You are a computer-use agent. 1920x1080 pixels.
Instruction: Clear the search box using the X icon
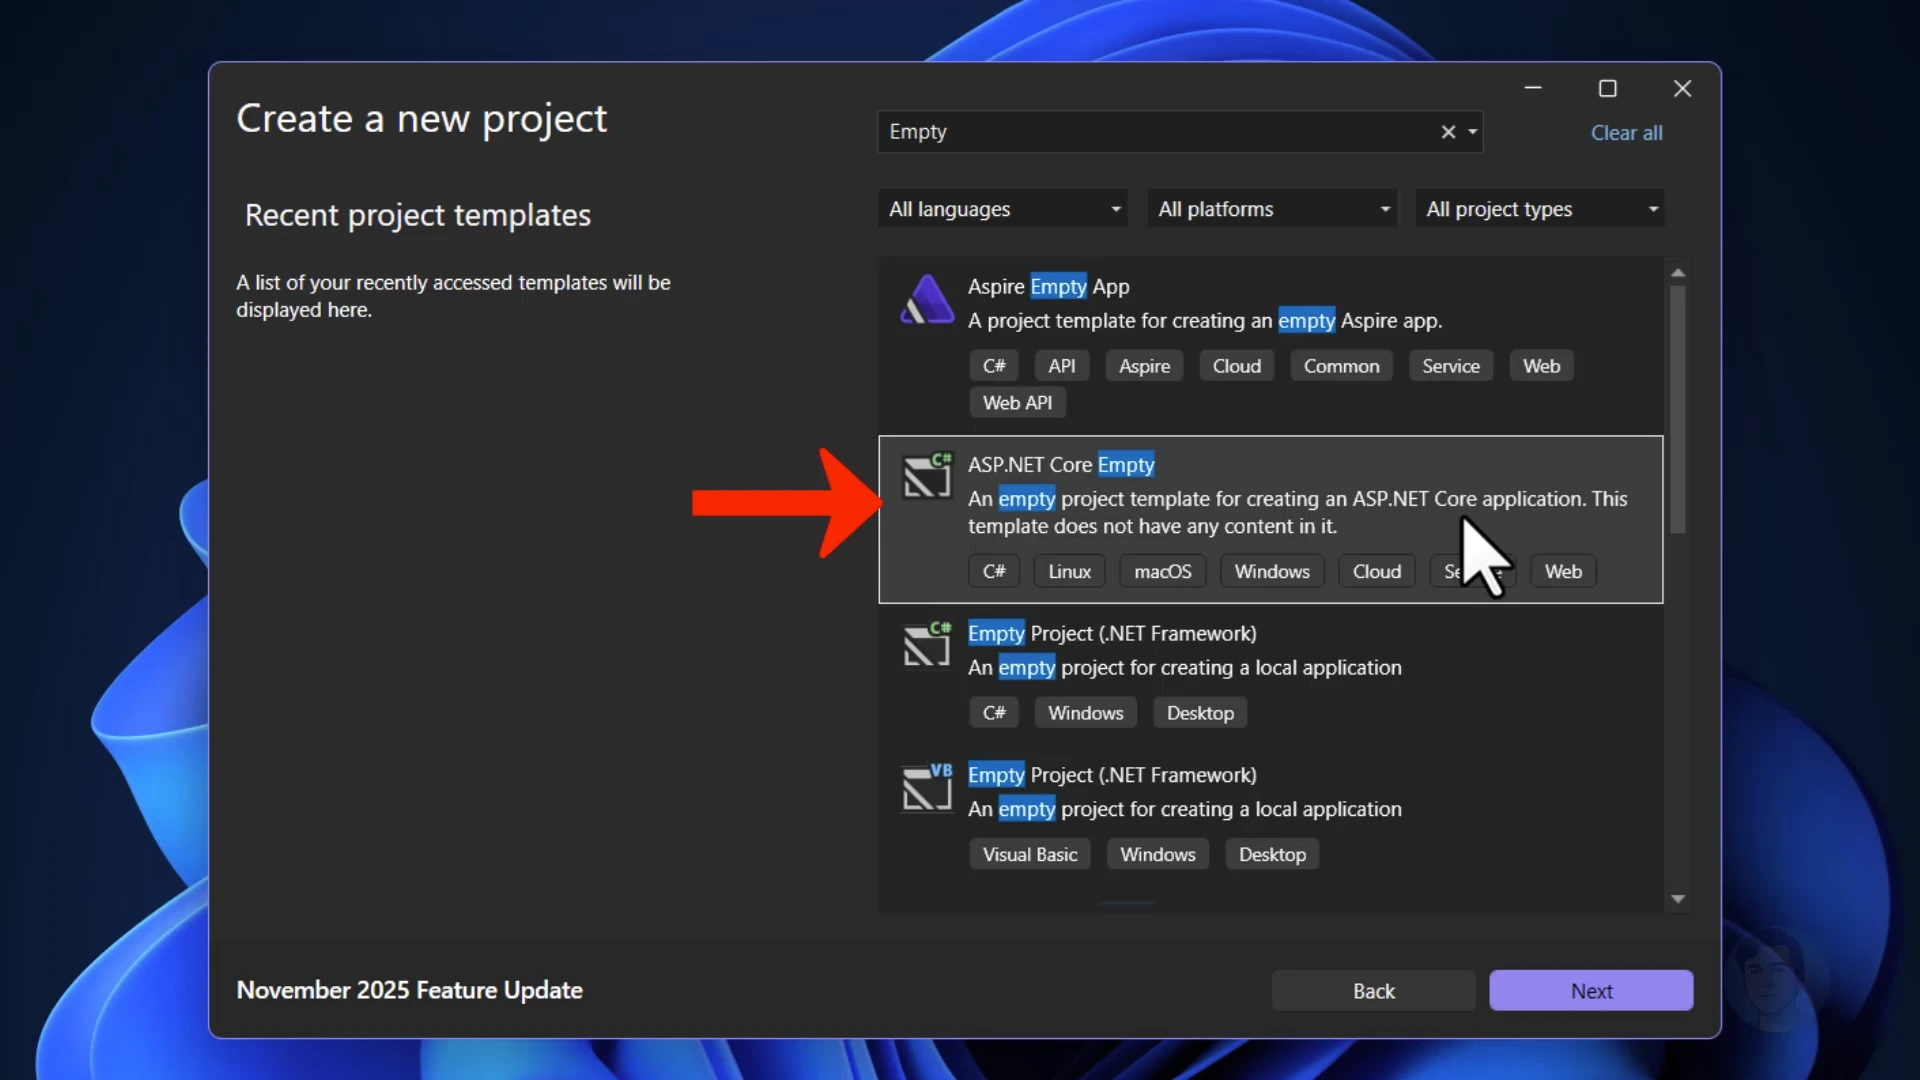1448,131
